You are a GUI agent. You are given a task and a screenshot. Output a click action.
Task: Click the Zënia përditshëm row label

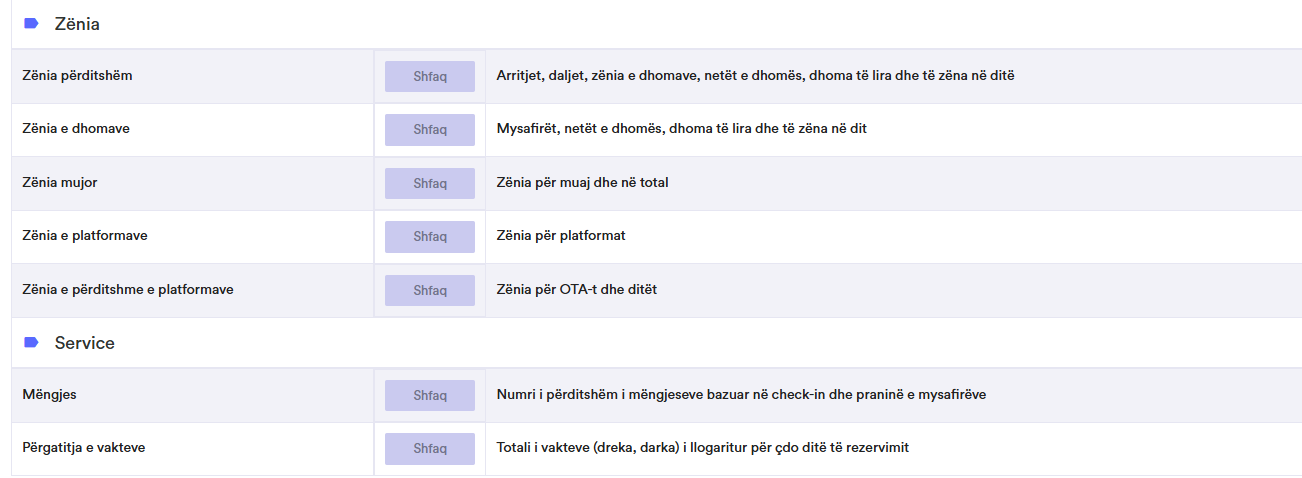77,76
